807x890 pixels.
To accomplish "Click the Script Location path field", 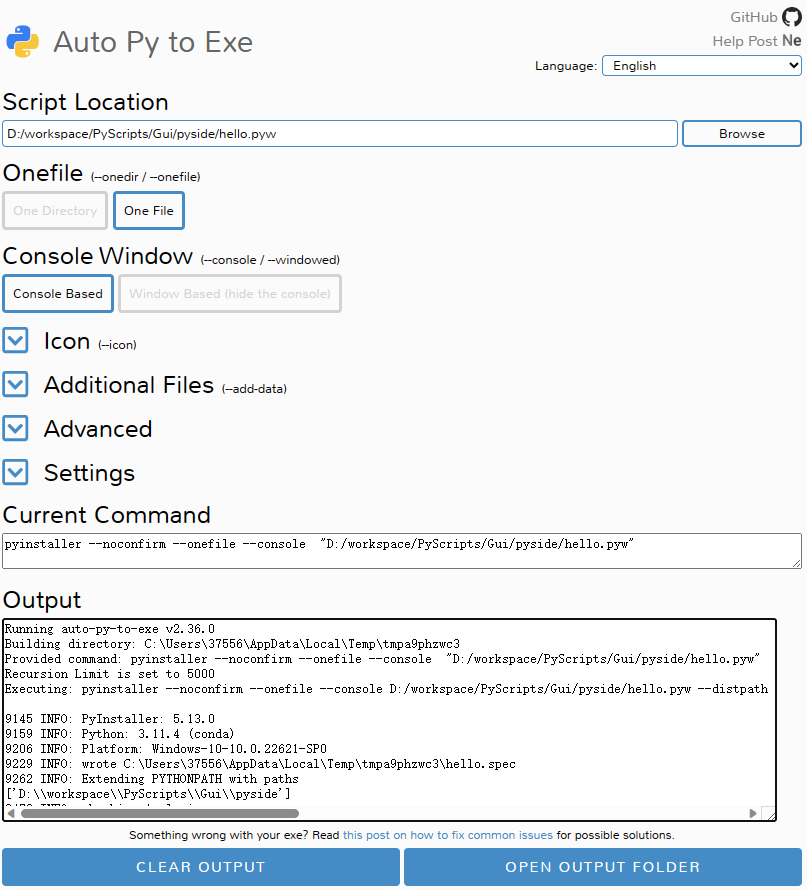I will pos(340,133).
